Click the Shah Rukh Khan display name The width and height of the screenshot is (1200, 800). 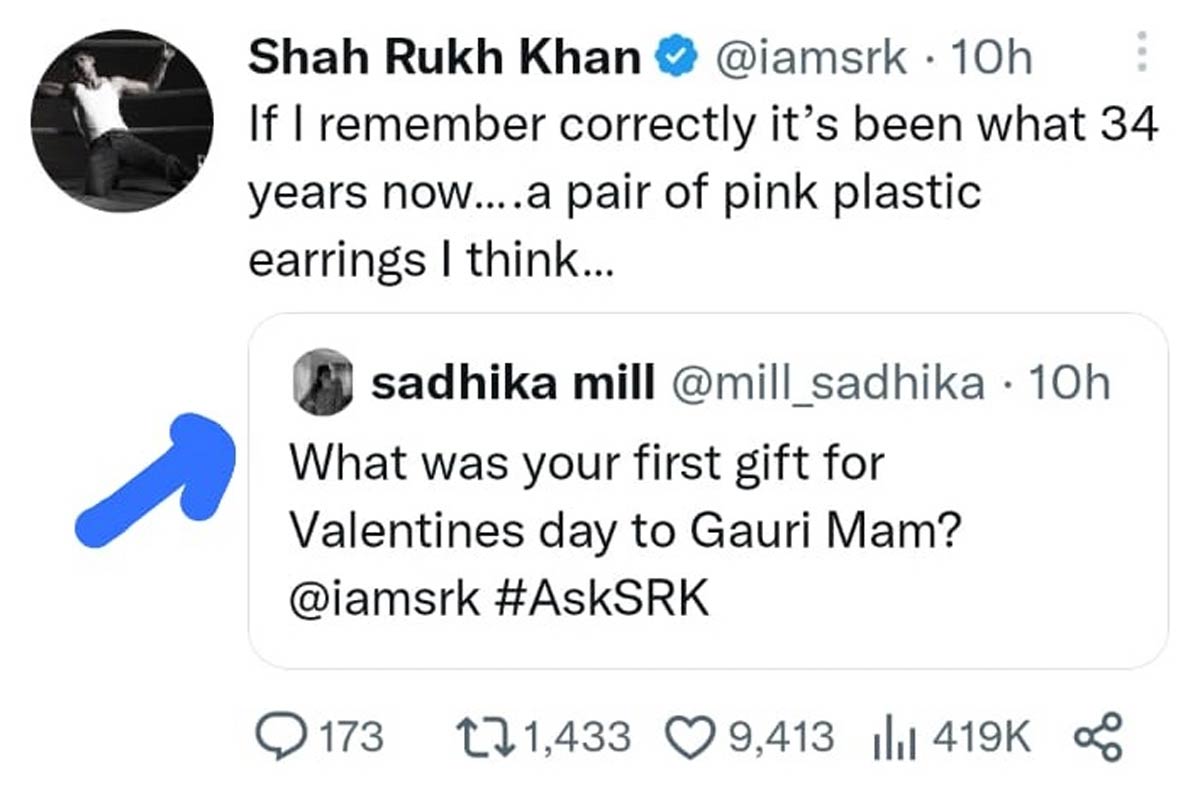[445, 58]
